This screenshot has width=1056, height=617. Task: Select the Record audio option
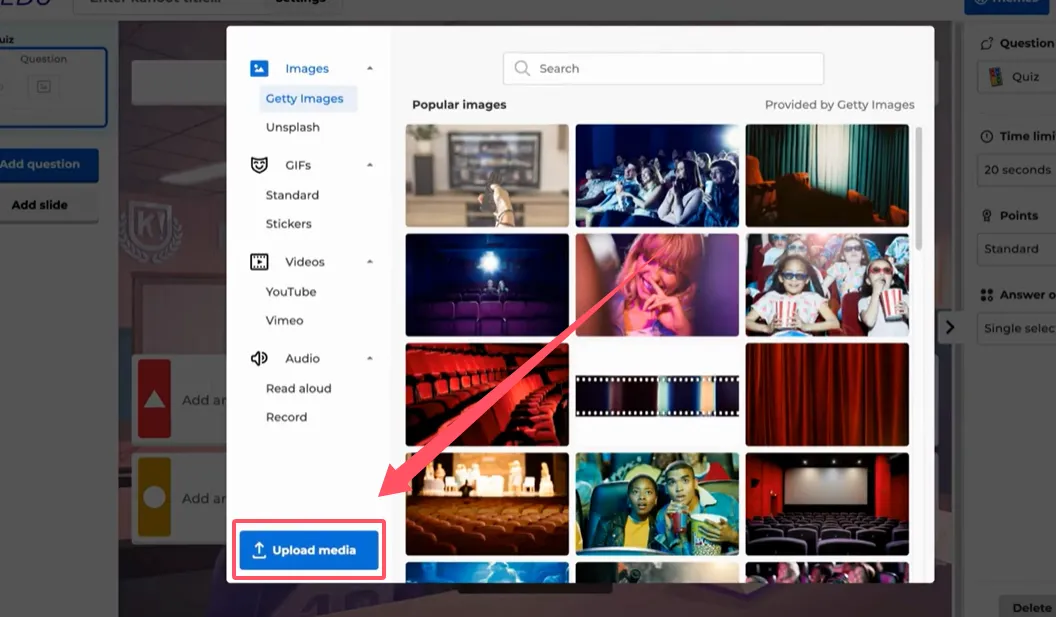pos(287,417)
